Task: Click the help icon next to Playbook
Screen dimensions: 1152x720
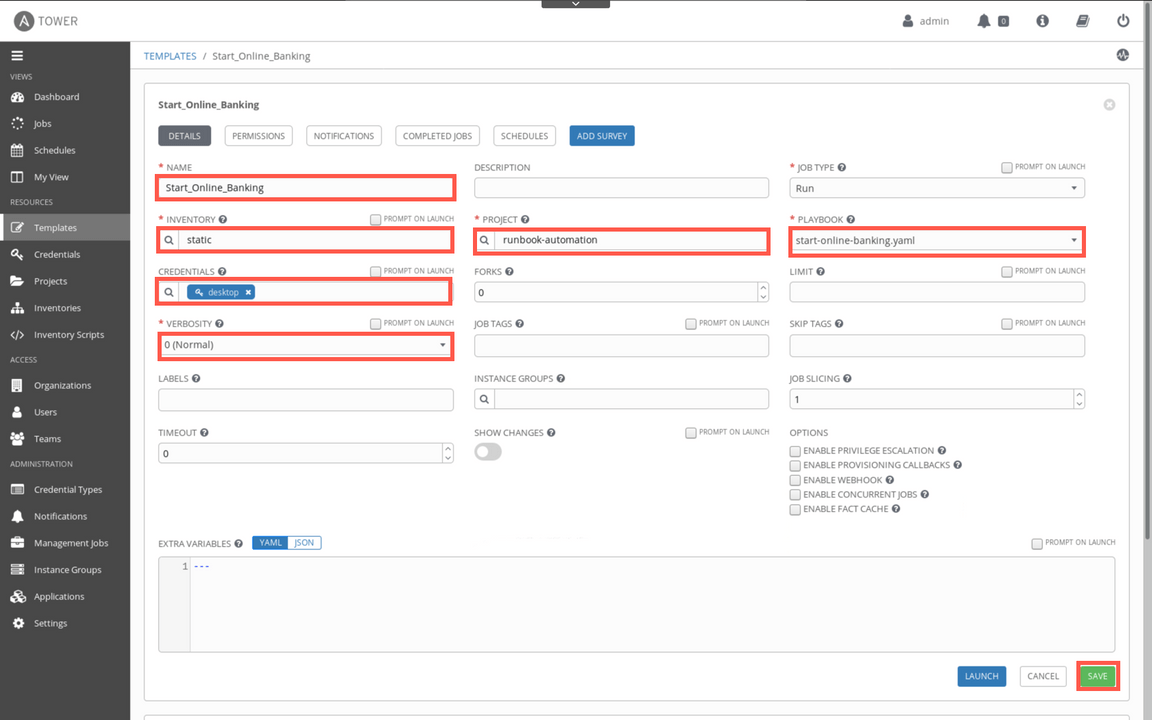Action: tap(851, 220)
